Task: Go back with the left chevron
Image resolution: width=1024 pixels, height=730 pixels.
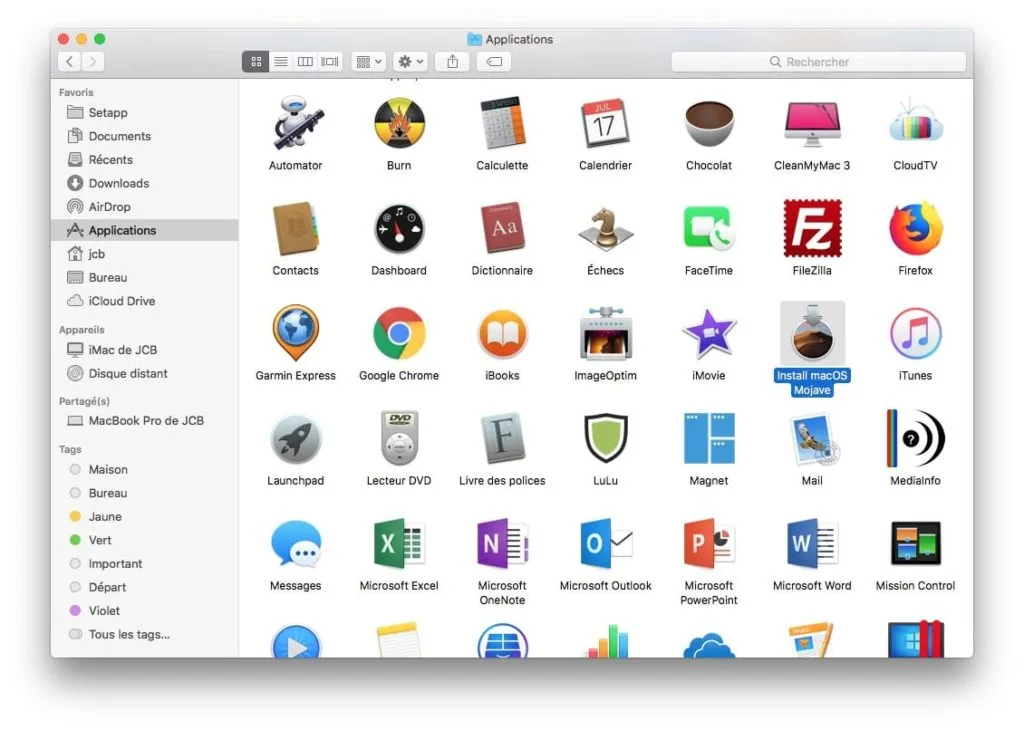Action: tap(70, 62)
